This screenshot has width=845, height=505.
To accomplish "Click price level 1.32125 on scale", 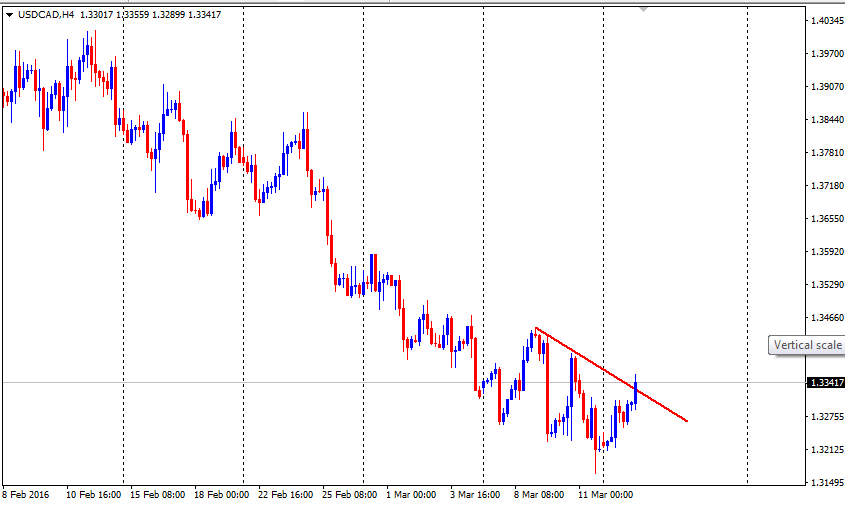I will [827, 449].
